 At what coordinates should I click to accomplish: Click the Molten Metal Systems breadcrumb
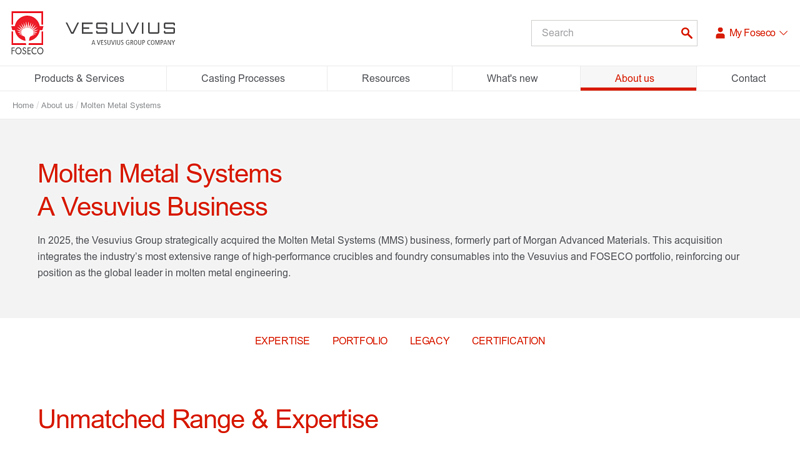pos(120,105)
